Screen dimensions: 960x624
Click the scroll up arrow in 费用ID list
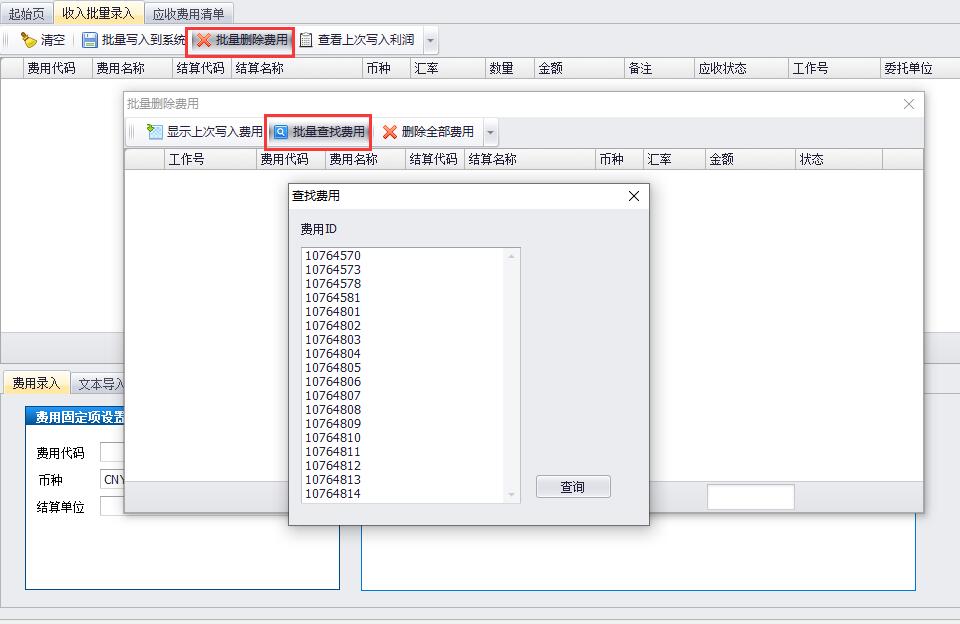click(x=511, y=256)
